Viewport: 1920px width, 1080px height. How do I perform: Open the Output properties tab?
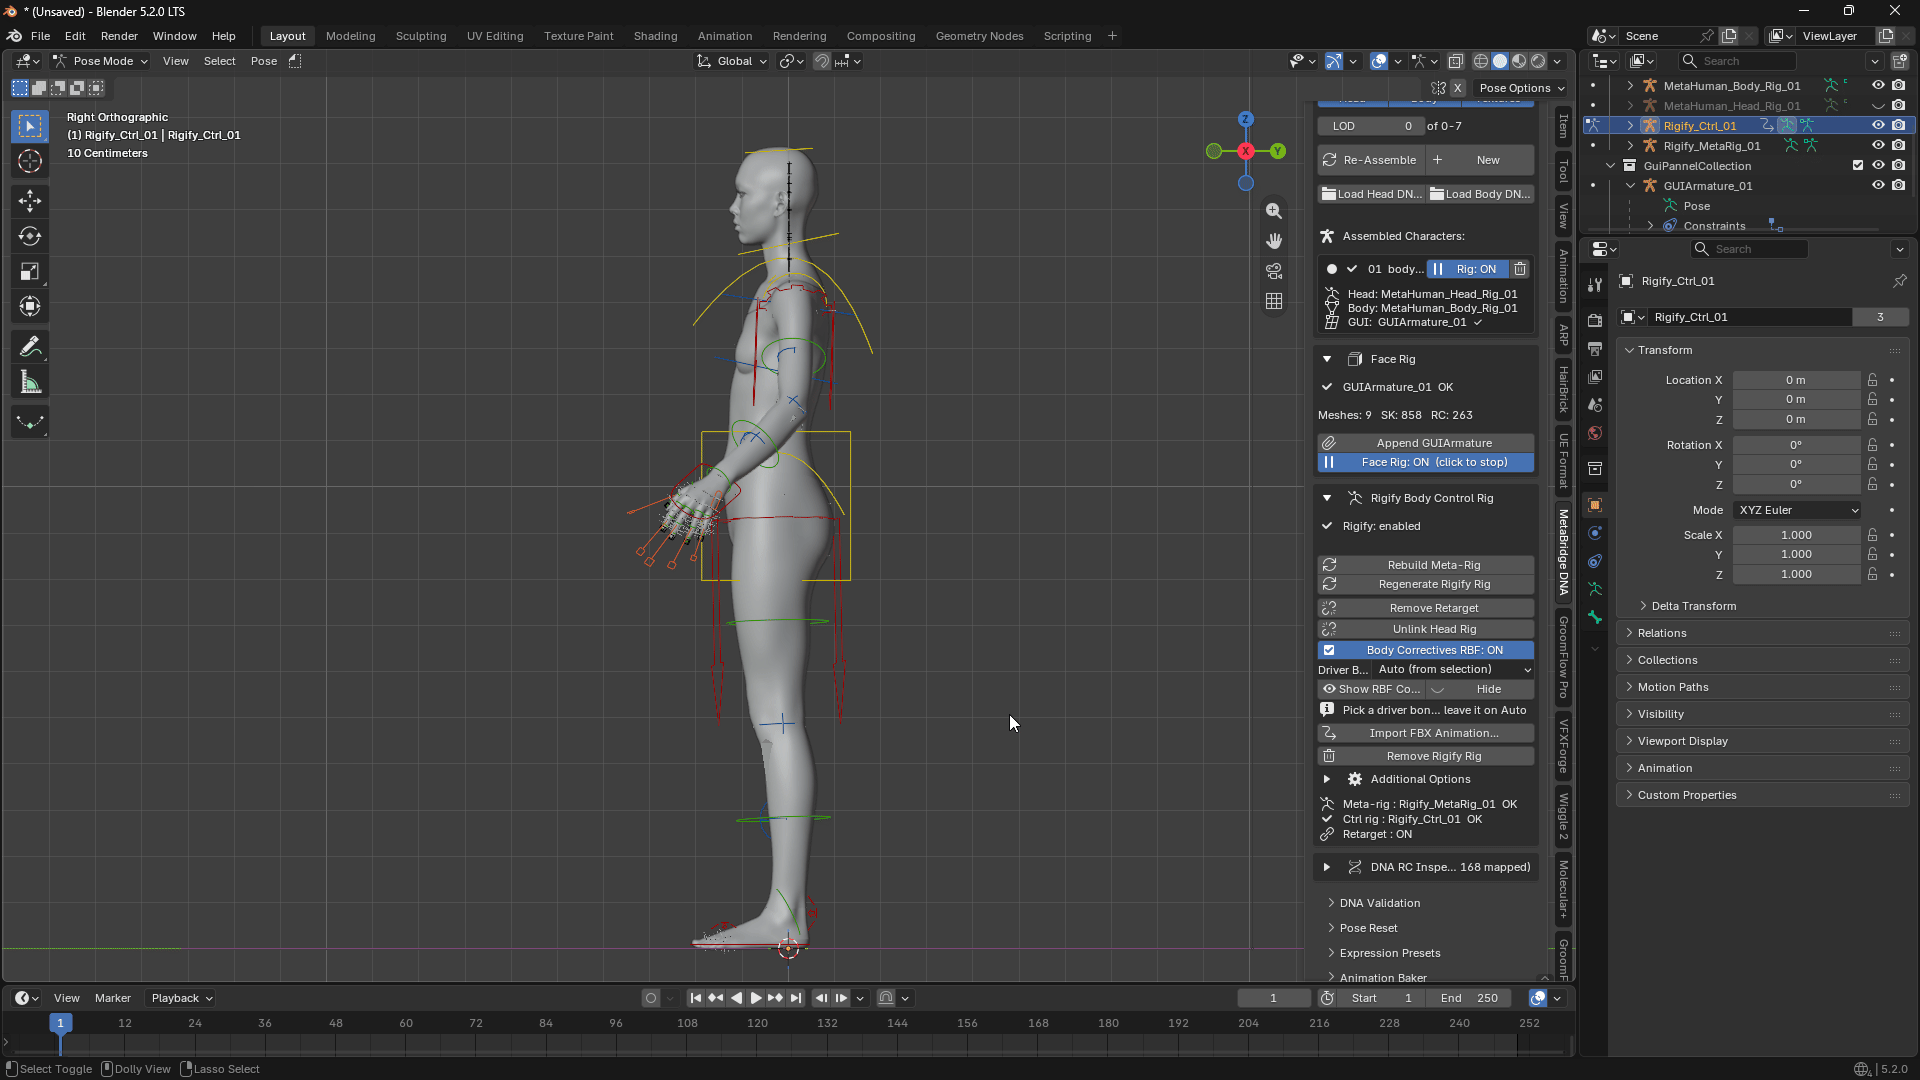coord(1595,349)
